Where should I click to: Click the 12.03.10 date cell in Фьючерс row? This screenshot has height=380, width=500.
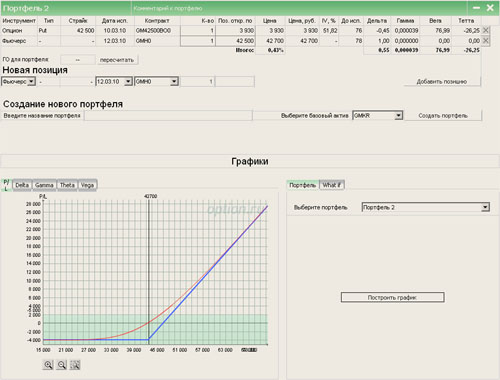115,41
